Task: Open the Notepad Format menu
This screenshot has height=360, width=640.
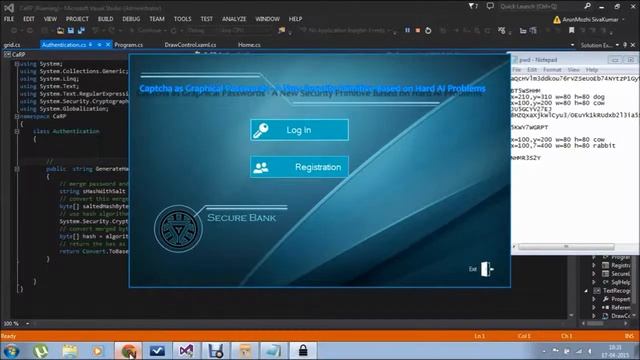Action: coord(552,70)
